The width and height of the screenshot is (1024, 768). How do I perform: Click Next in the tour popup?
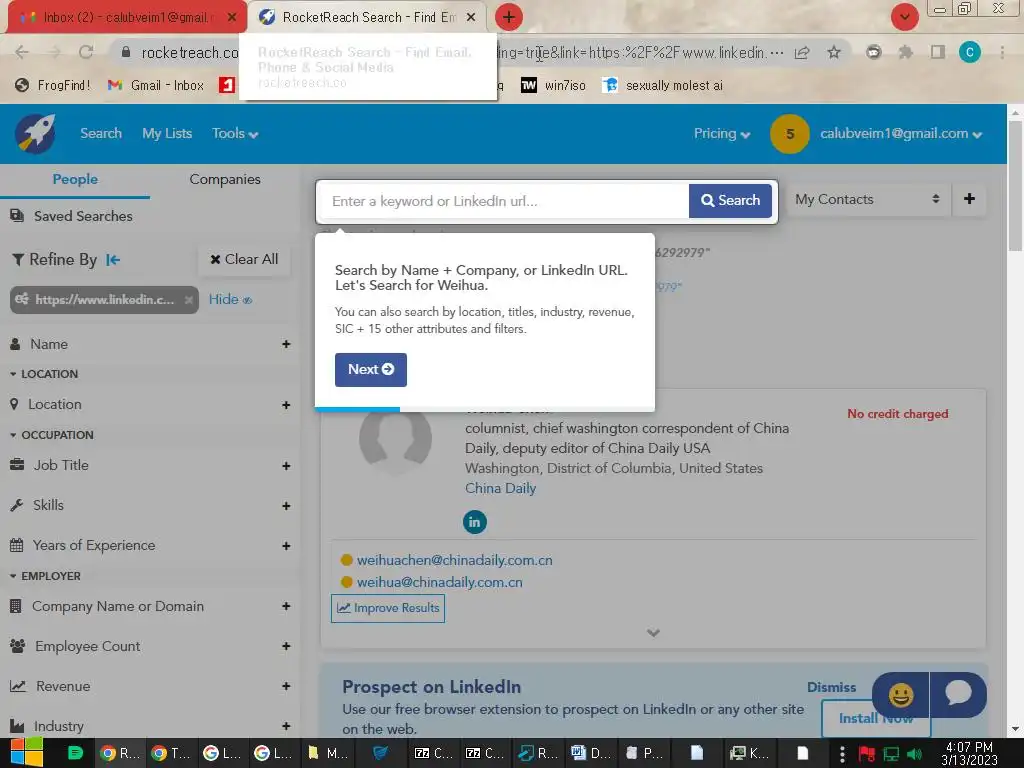pyautogui.click(x=370, y=370)
